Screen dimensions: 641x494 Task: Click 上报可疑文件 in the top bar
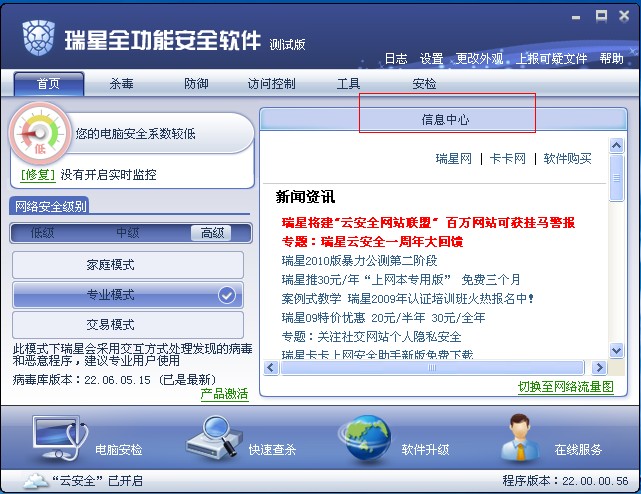[x=551, y=59]
